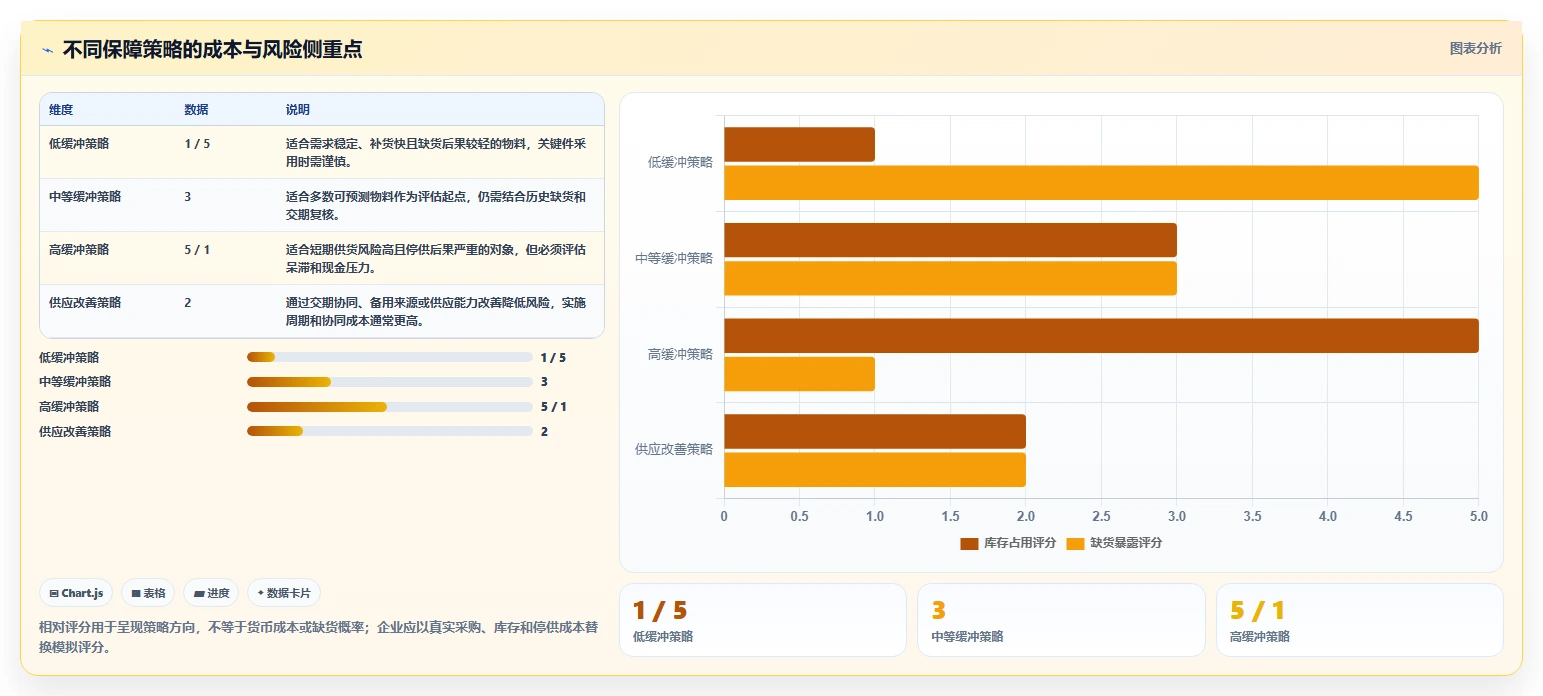Open the 3 中等缓冲策略 data card
Screen dimensions: 1543x696
1061,620
